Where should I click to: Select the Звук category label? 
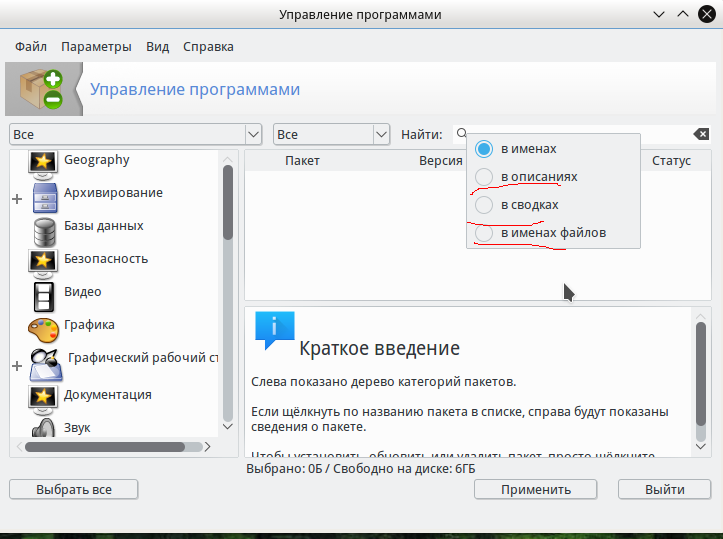(77, 428)
